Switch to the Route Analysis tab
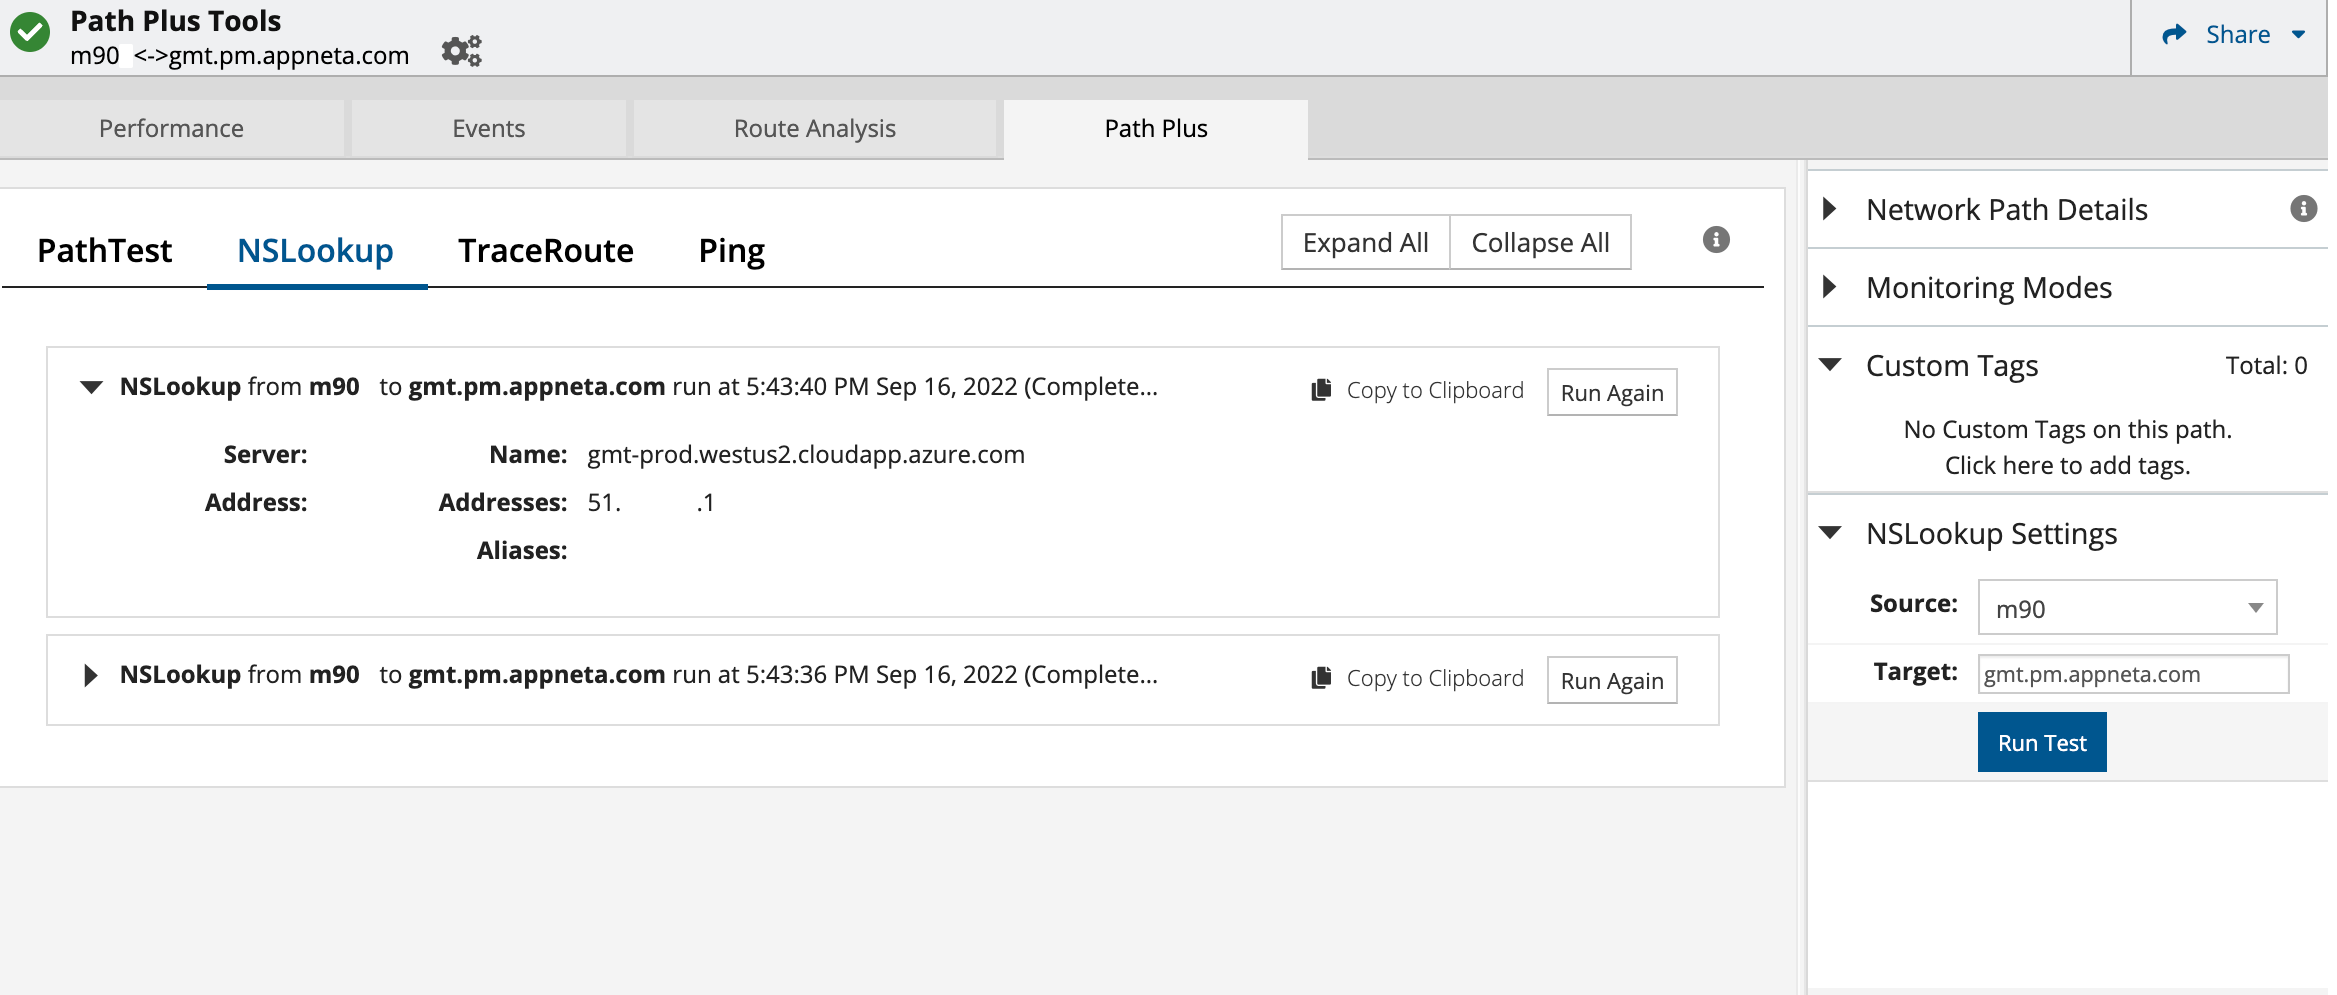Image resolution: width=2337 pixels, height=995 pixels. pos(814,129)
